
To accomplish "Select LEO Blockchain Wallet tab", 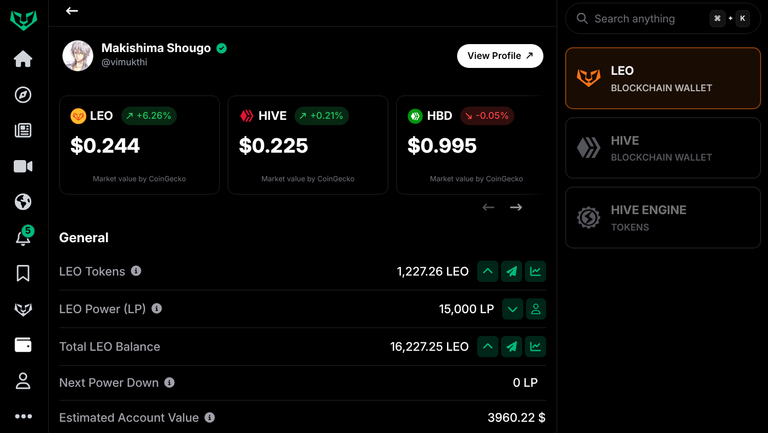I will [663, 78].
